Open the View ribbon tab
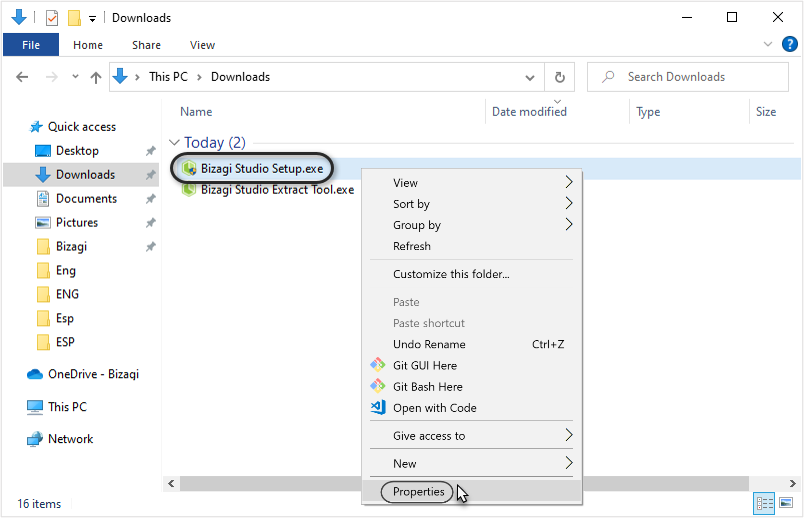 (202, 45)
